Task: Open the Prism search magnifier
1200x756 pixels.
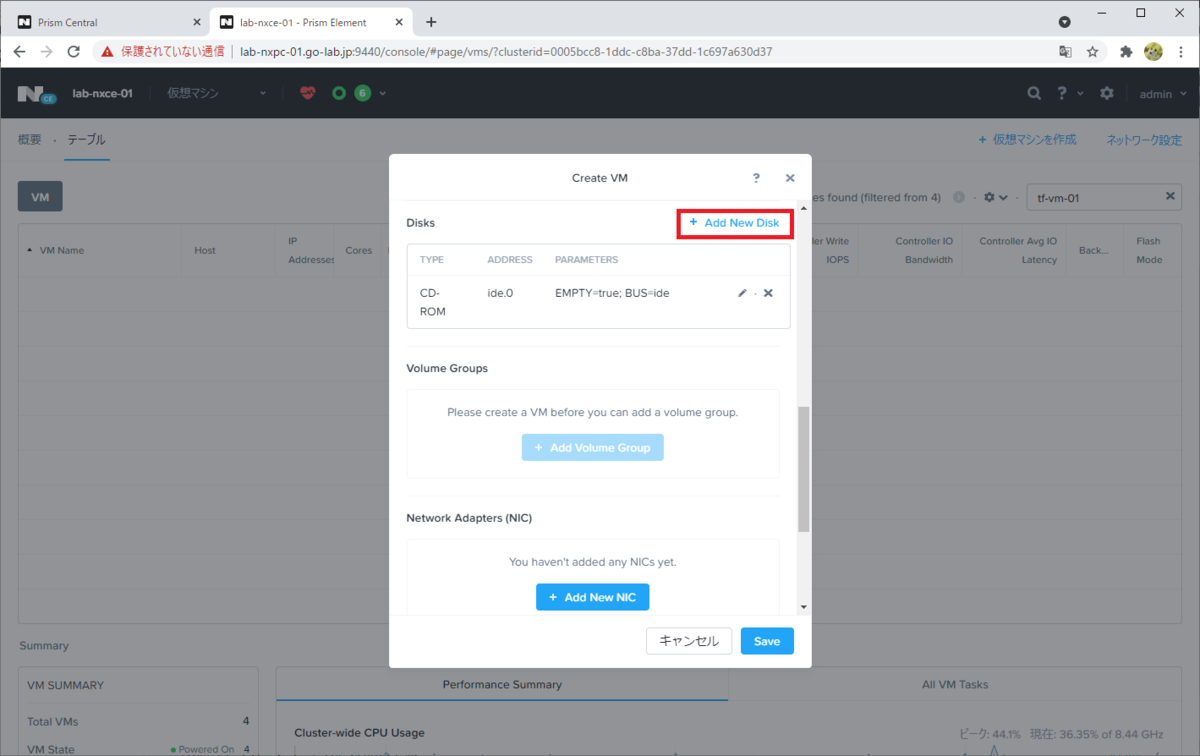Action: tap(1034, 93)
